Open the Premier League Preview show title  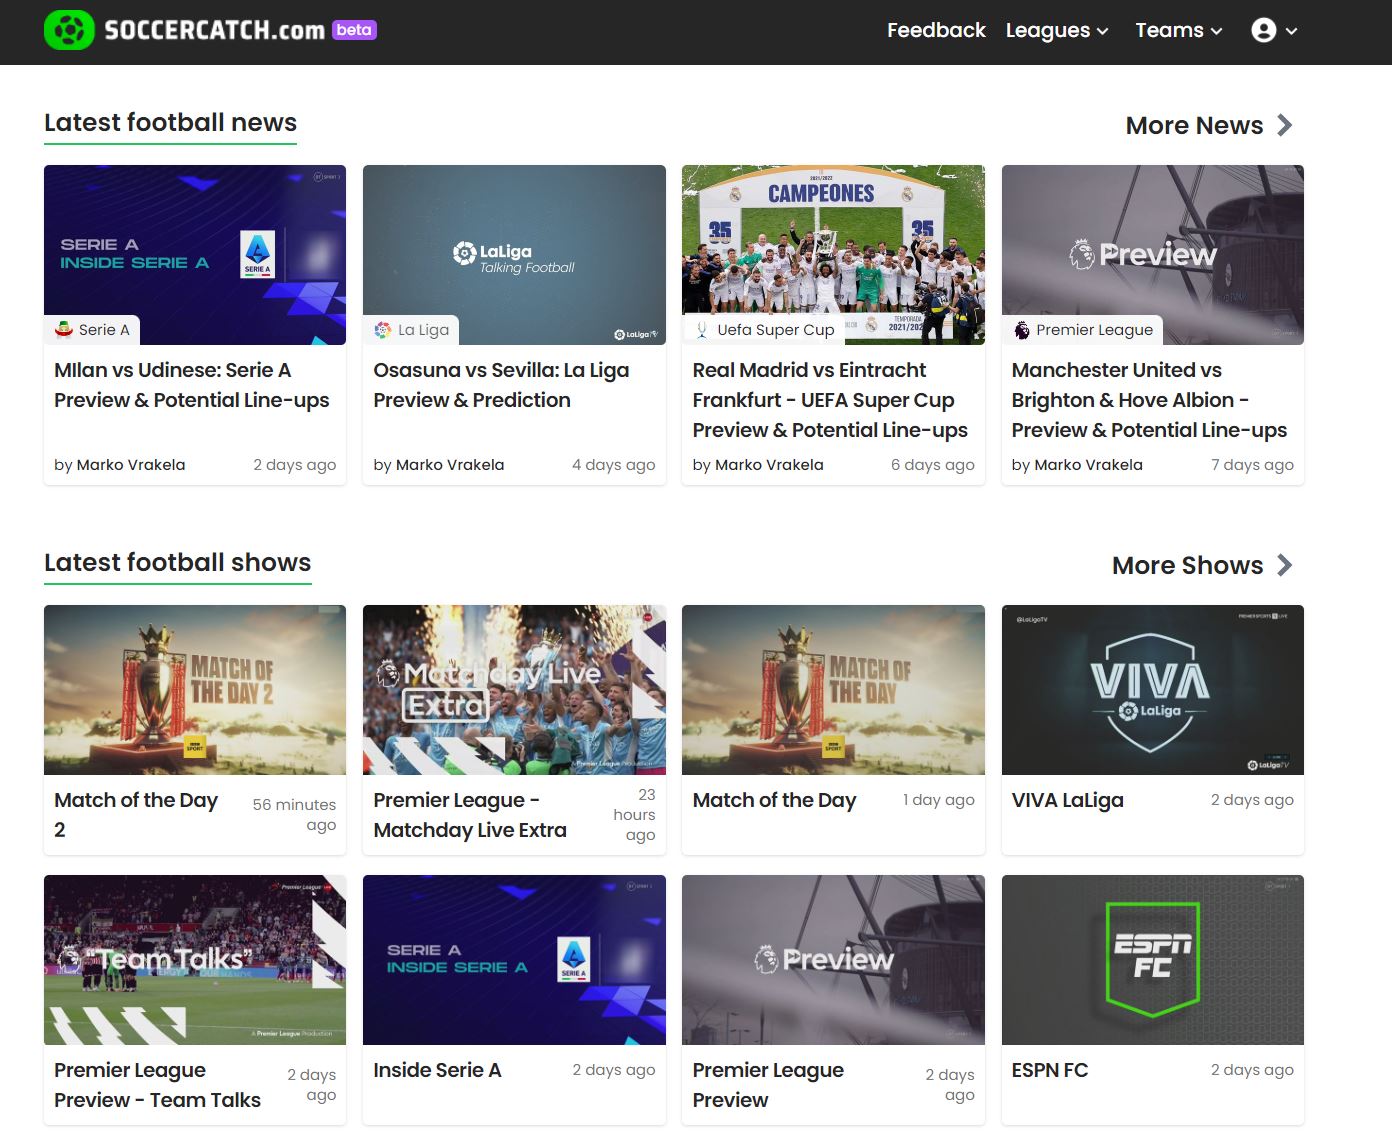pos(768,1085)
